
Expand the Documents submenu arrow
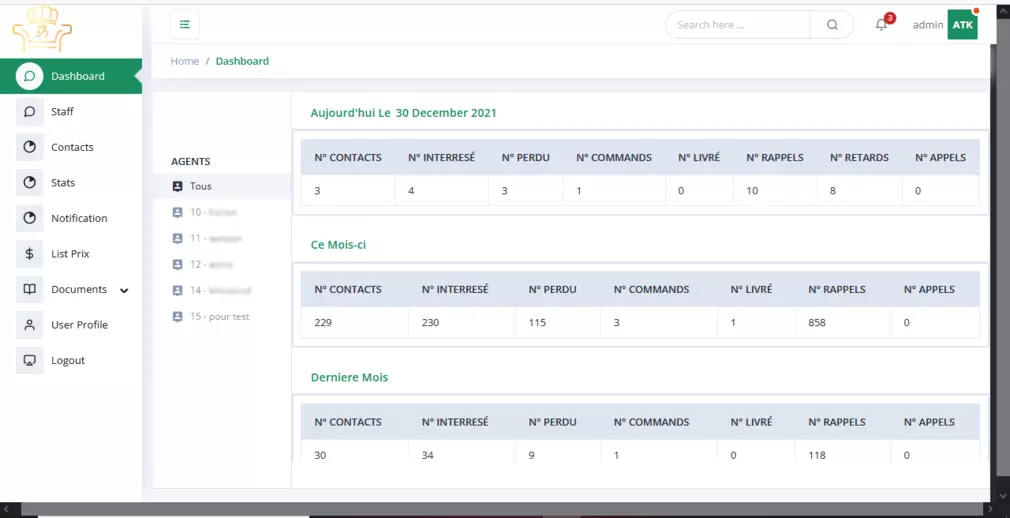click(x=125, y=291)
